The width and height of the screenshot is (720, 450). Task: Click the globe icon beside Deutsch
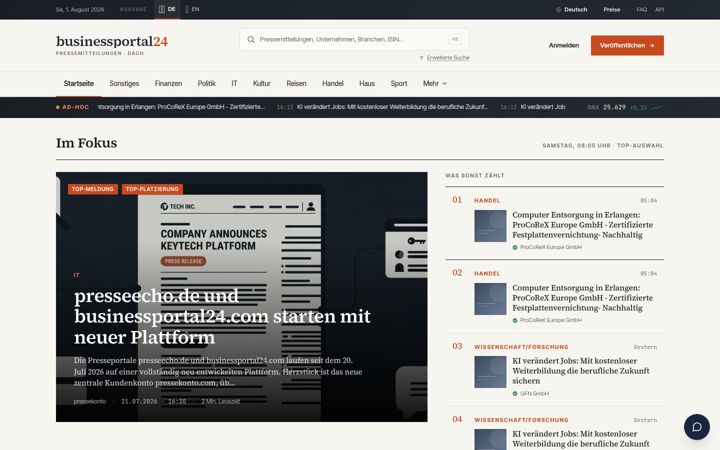[x=558, y=10]
